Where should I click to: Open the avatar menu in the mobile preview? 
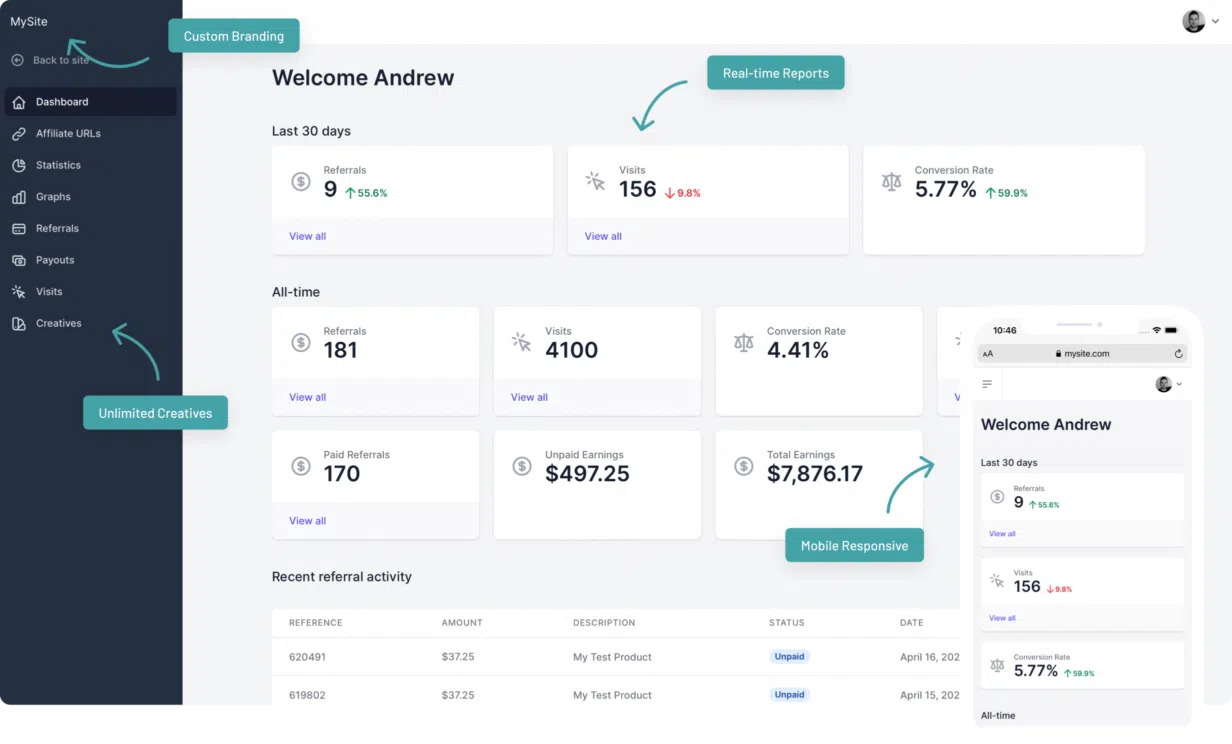[1164, 384]
